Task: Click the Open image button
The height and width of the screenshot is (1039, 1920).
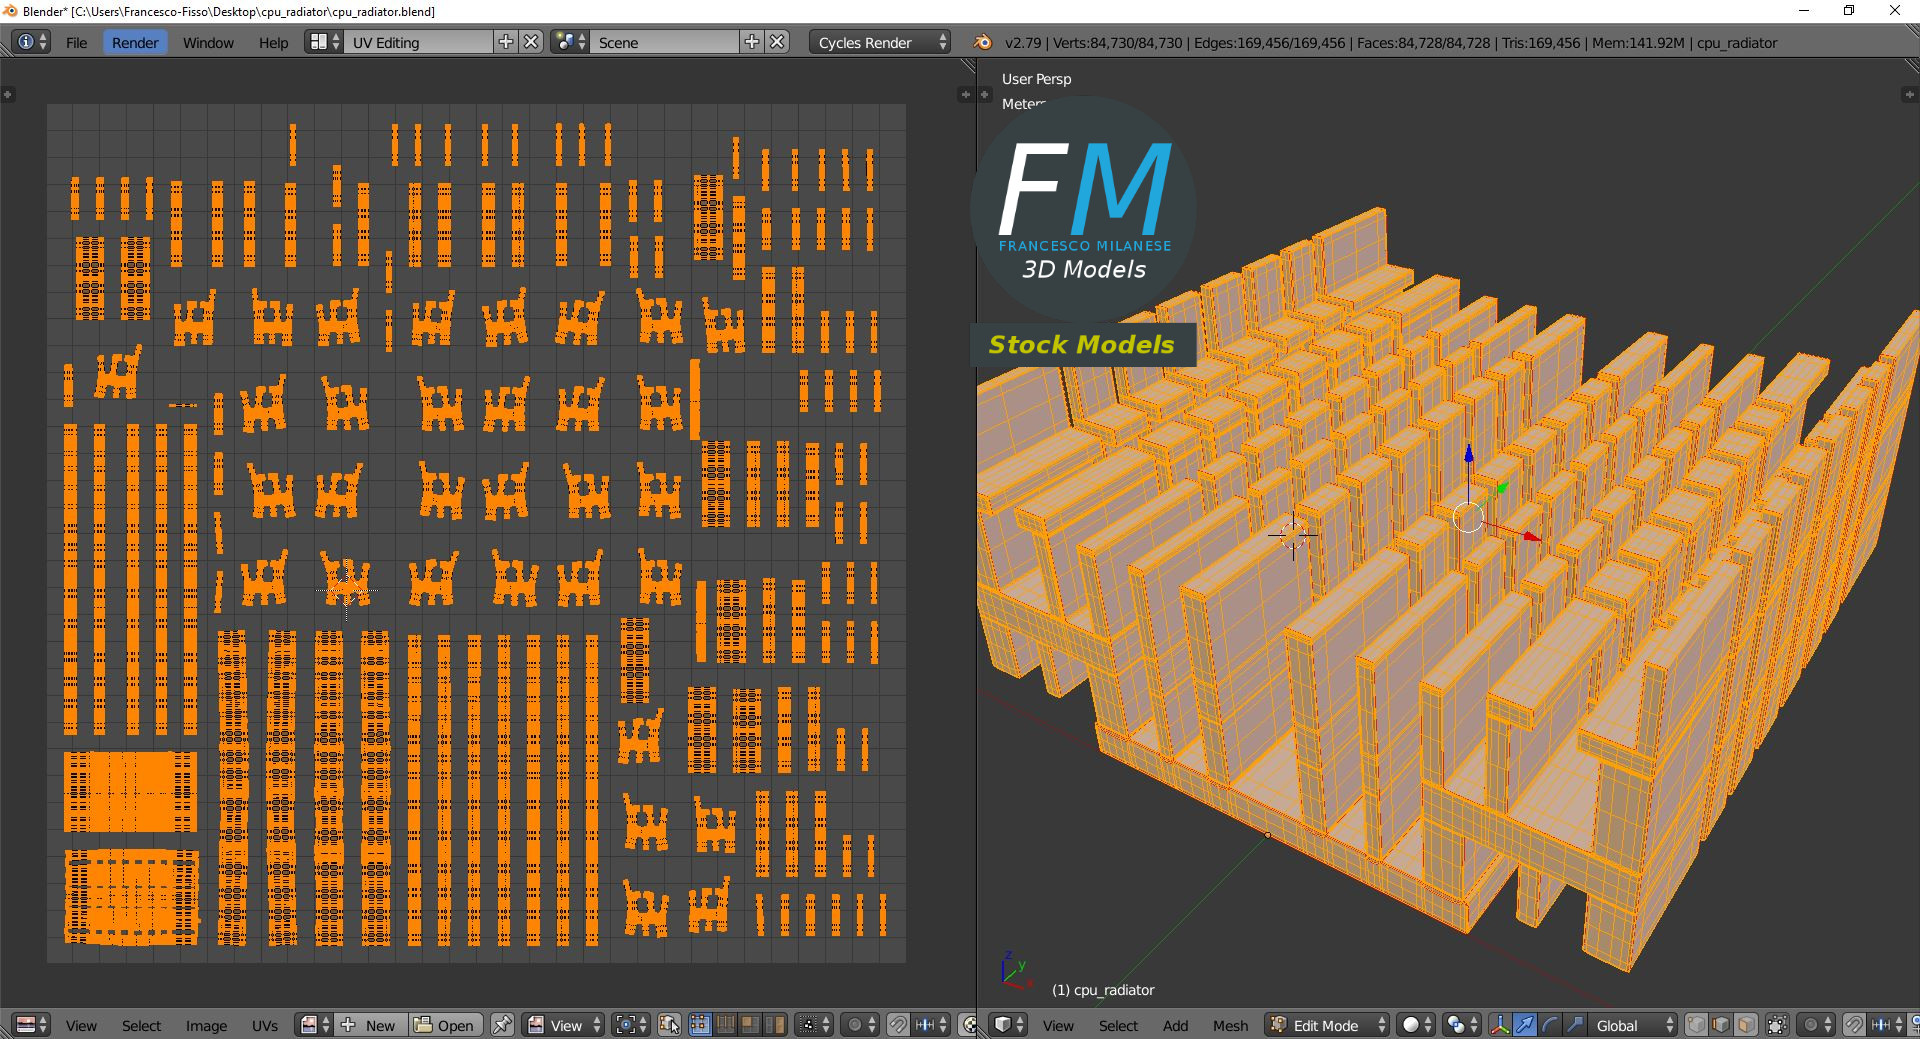Action: pos(446,1025)
